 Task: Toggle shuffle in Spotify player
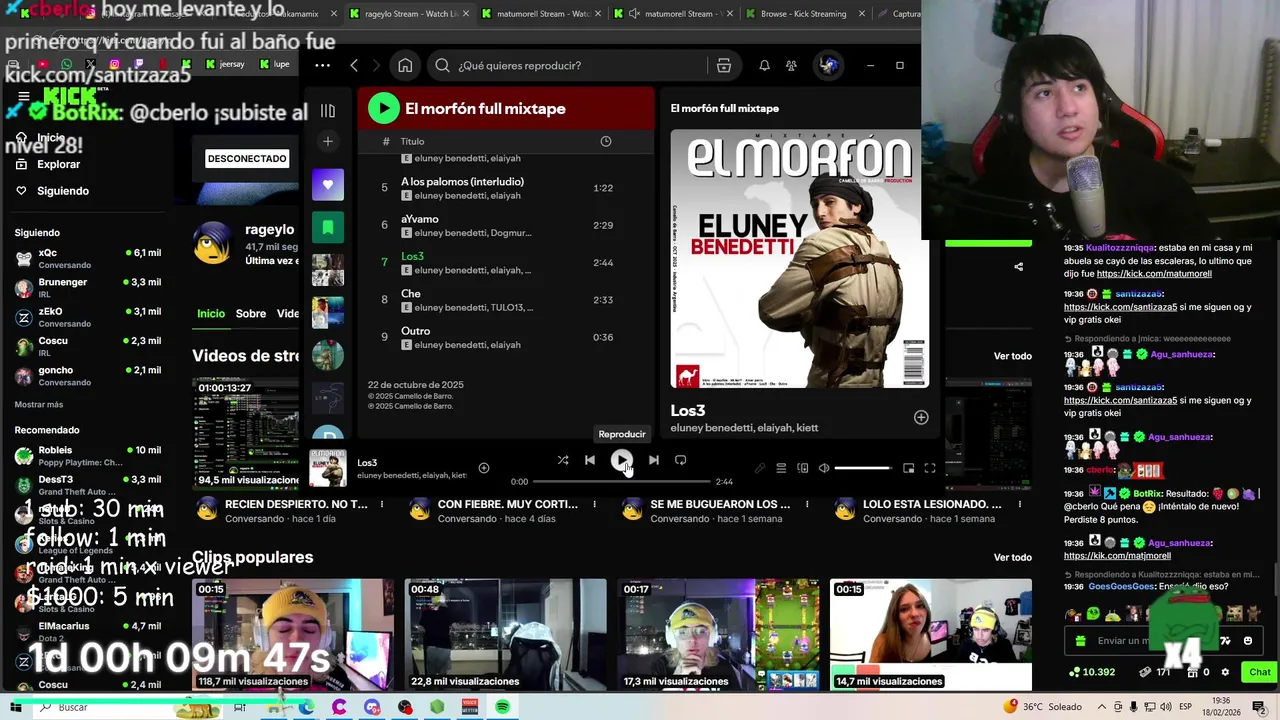click(x=563, y=460)
